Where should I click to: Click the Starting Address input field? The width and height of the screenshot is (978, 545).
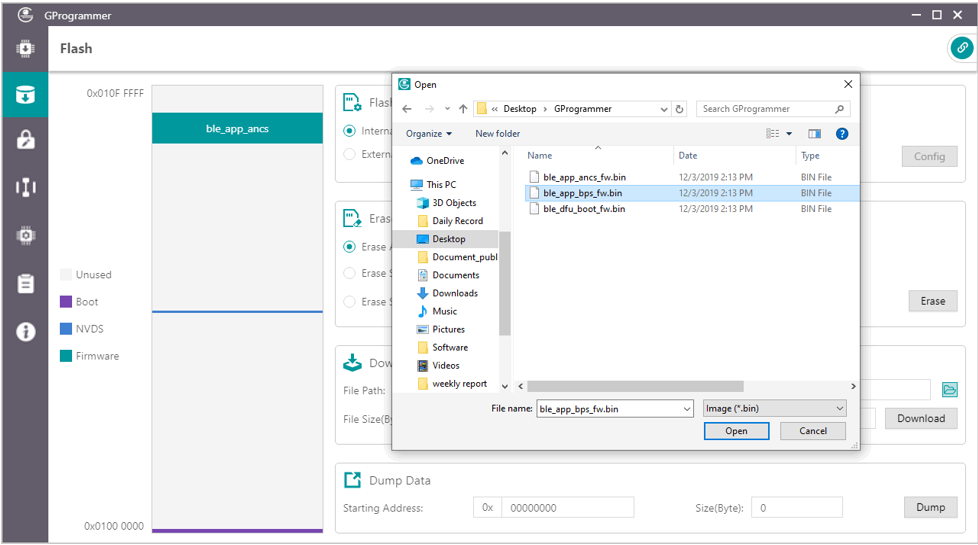click(x=568, y=508)
